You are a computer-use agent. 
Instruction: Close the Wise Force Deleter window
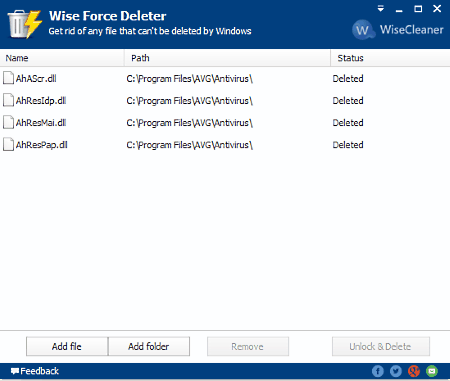click(x=437, y=9)
